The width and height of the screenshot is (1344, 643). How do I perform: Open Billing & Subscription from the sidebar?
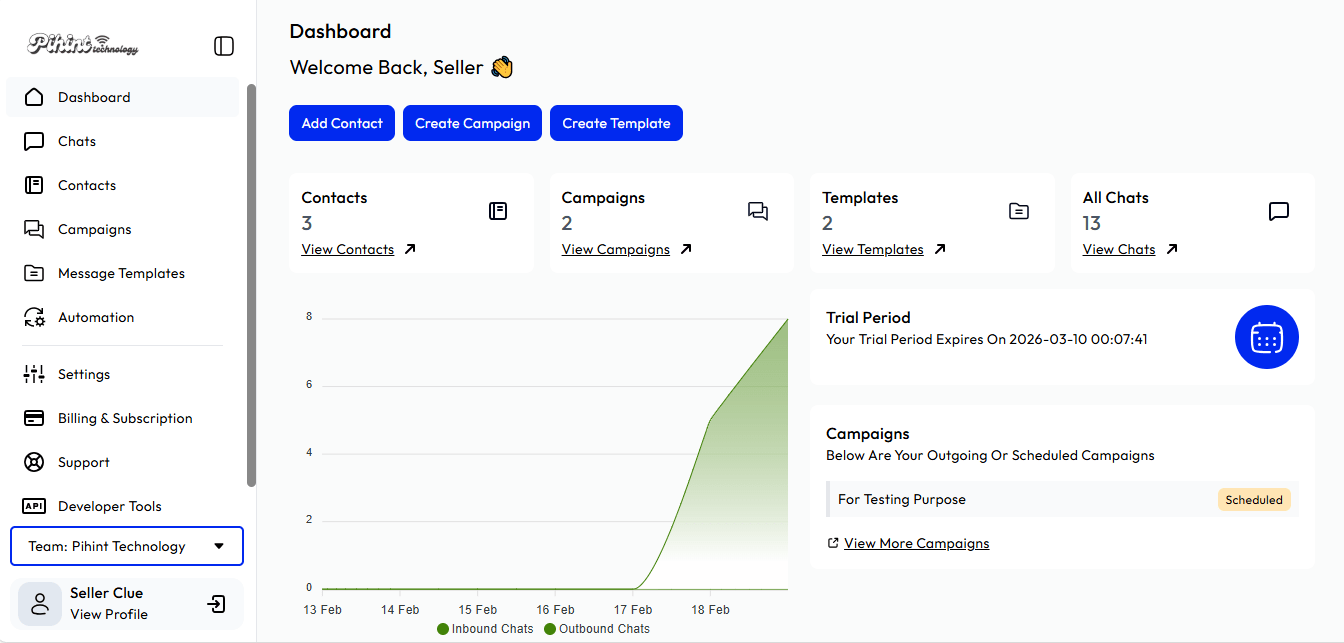click(x=125, y=418)
